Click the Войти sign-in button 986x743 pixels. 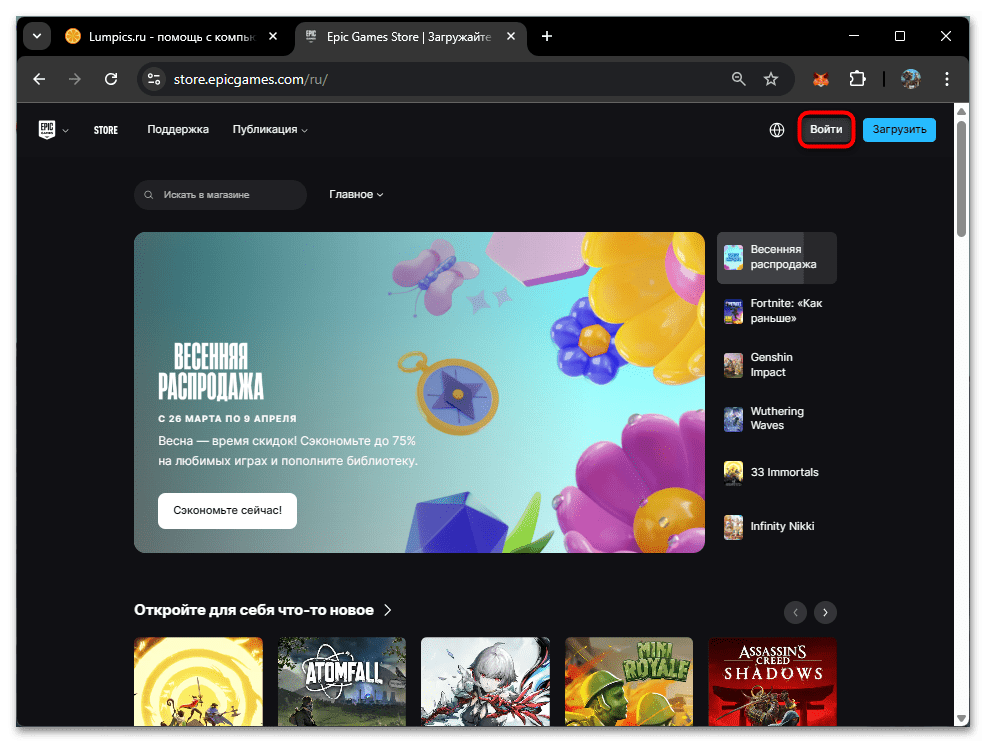click(x=826, y=129)
